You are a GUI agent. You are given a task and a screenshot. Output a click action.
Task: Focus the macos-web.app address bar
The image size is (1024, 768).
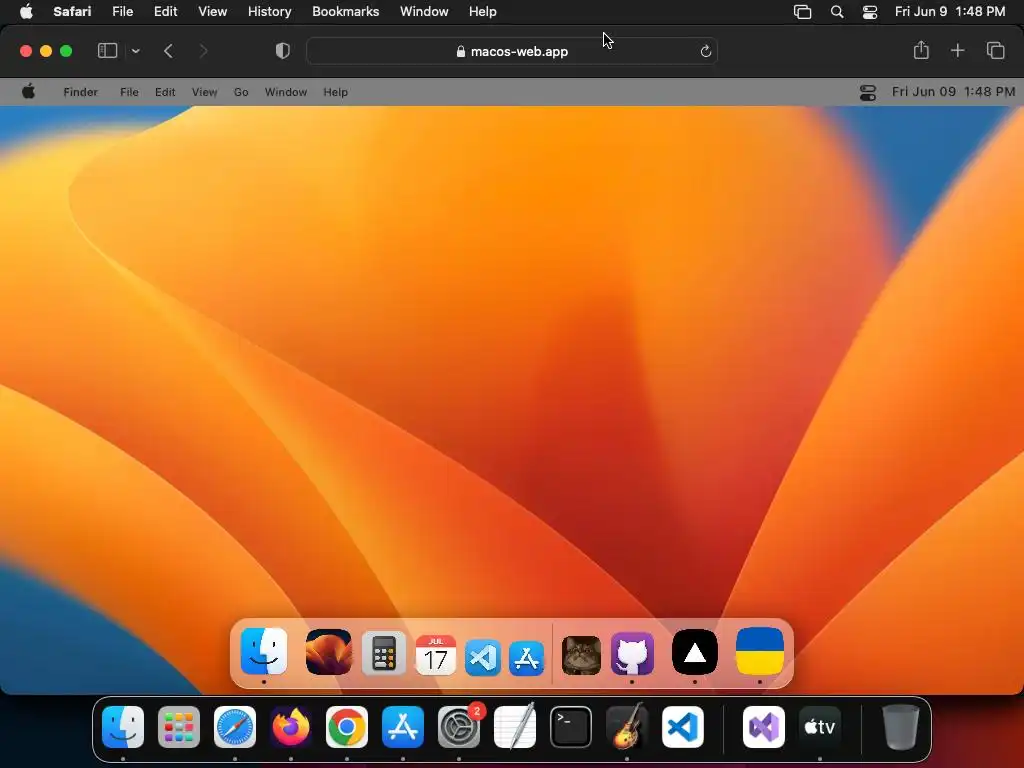[x=512, y=51]
